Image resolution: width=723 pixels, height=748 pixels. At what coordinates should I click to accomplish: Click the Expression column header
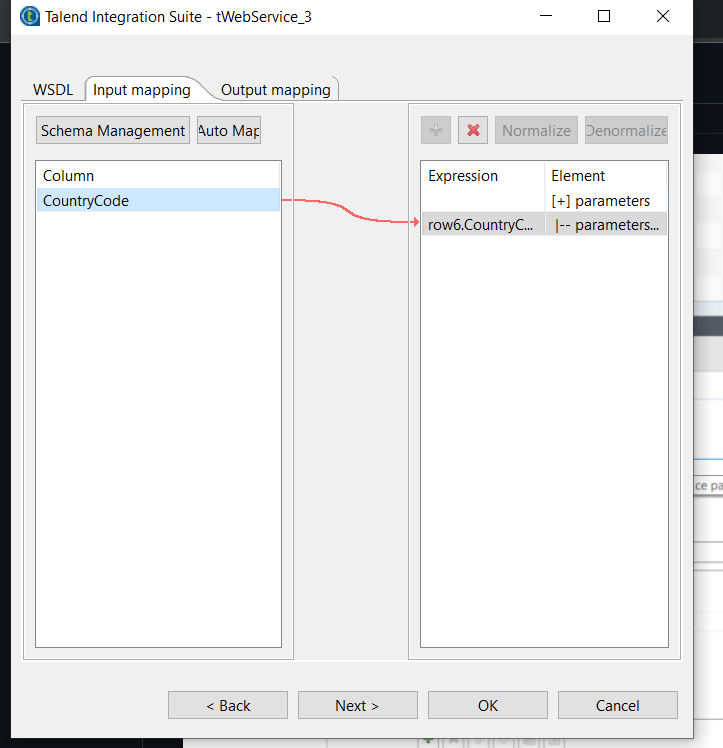click(x=483, y=176)
